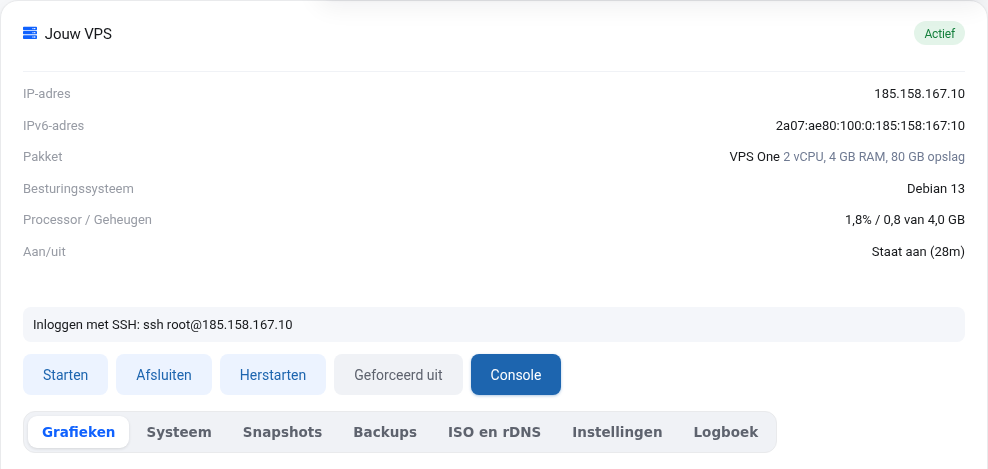
Task: Select the Backups tab
Action: pyautogui.click(x=385, y=432)
